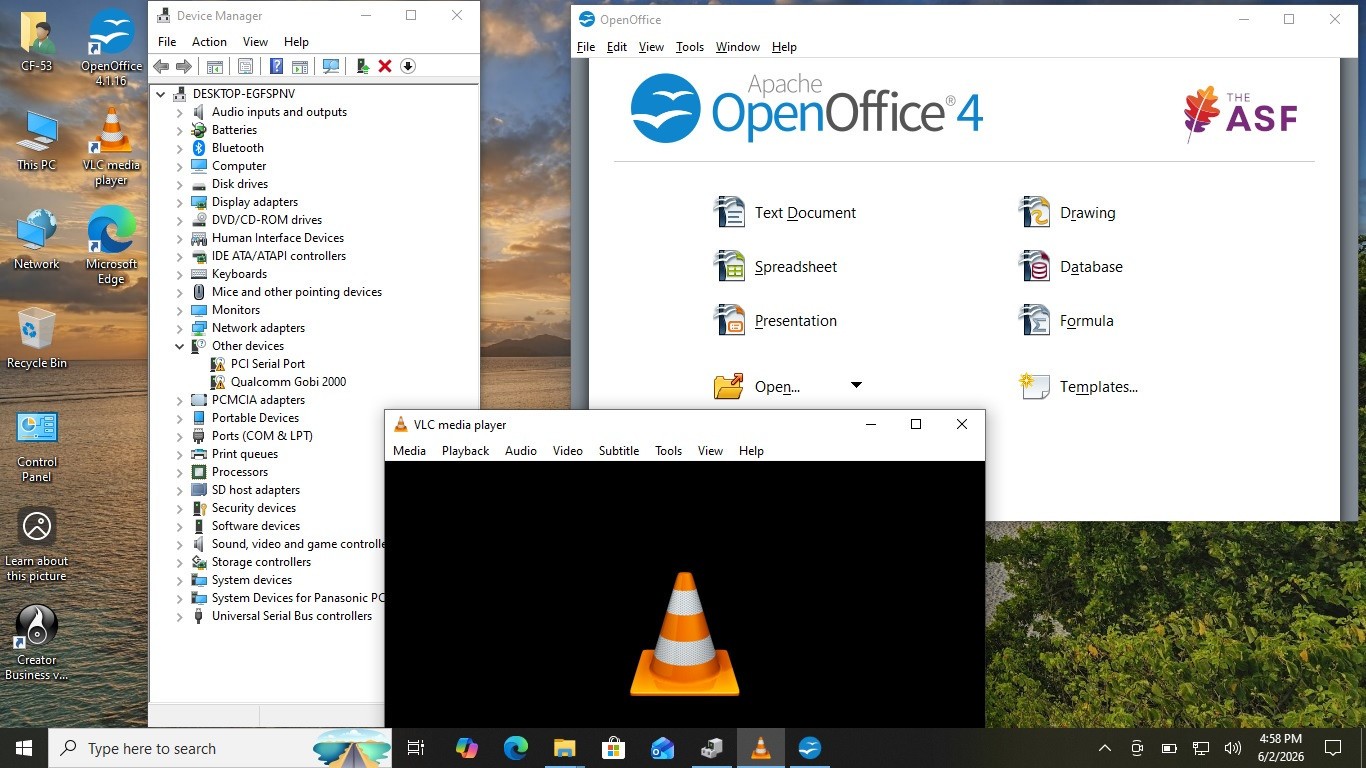This screenshot has width=1366, height=768.
Task: Click the red X uninstall device icon
Action: 385,66
